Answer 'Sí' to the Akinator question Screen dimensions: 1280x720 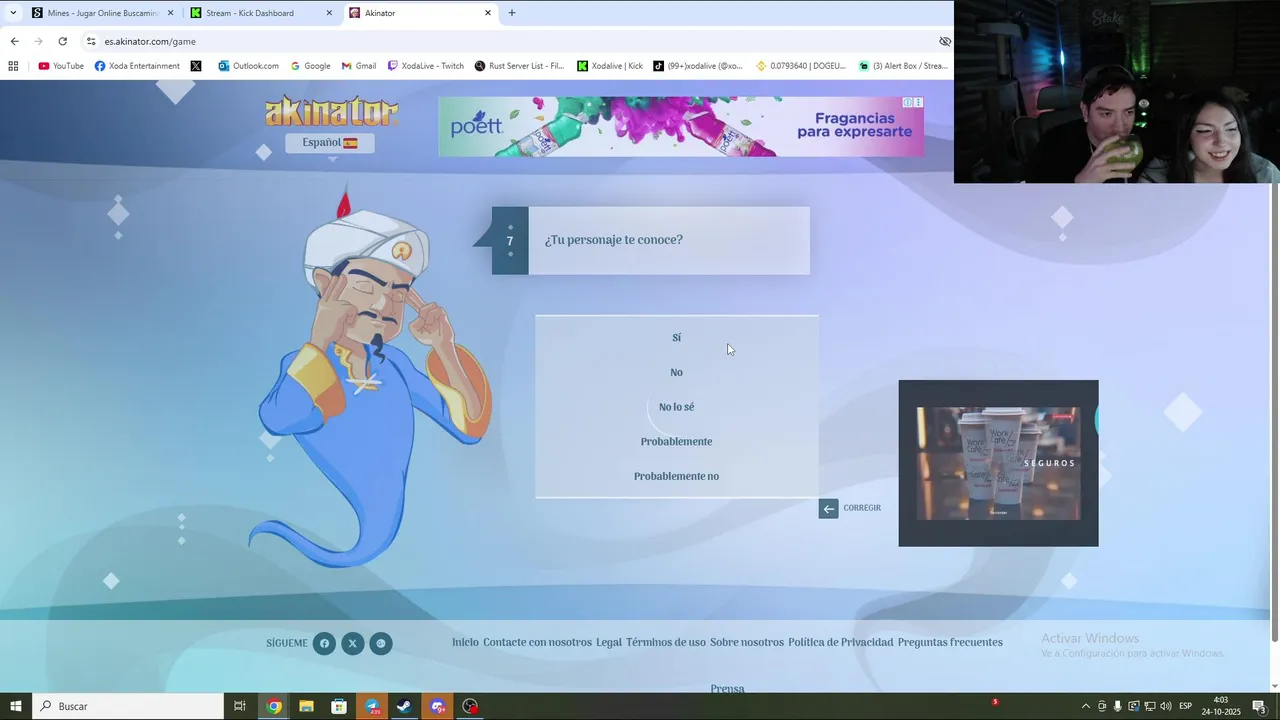click(676, 338)
